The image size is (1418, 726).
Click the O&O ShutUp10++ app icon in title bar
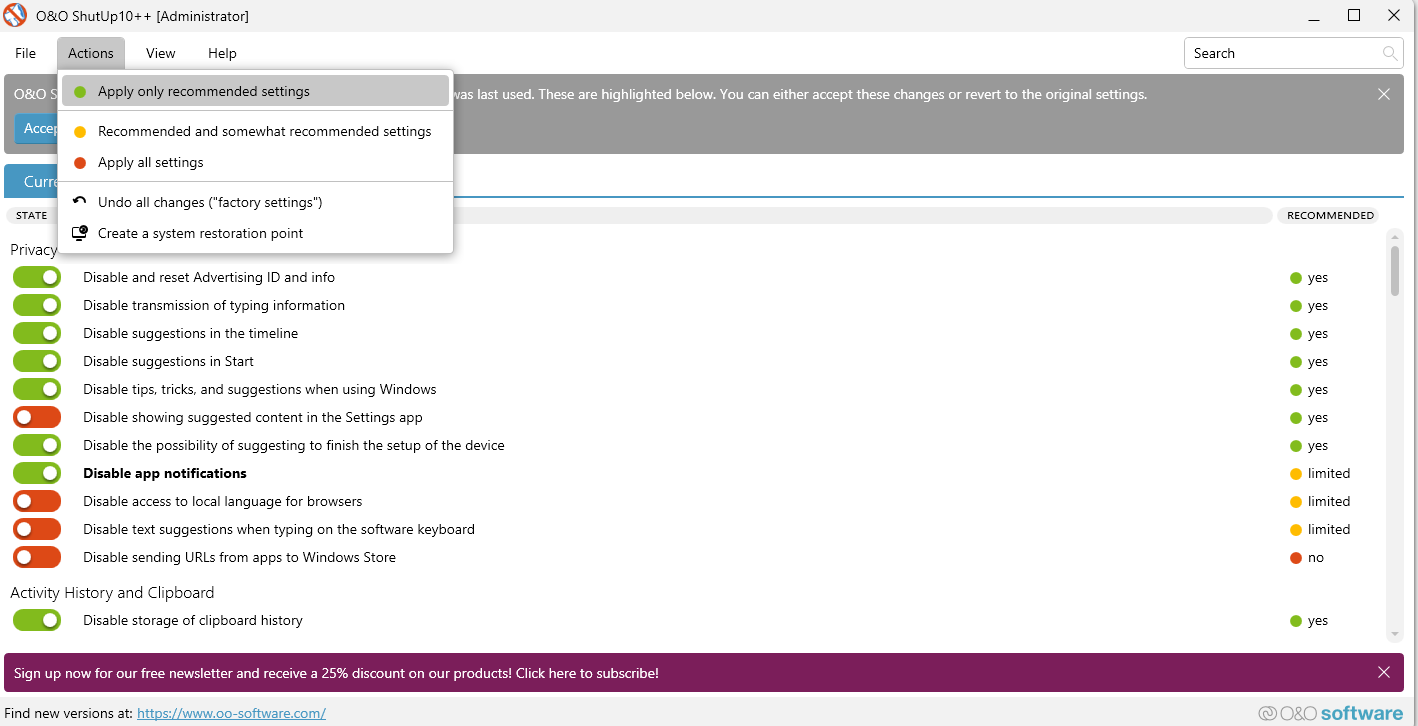click(x=16, y=16)
